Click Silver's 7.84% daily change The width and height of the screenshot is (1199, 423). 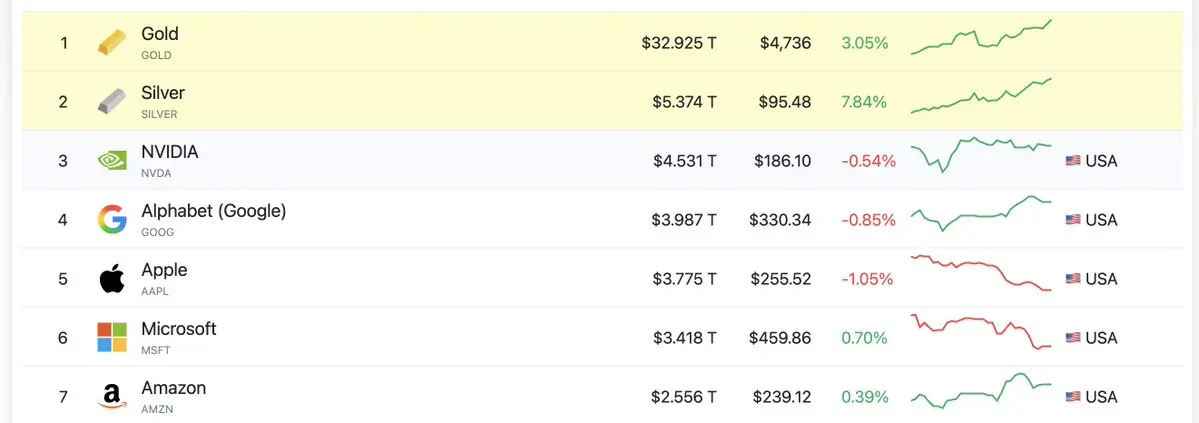[x=864, y=102]
